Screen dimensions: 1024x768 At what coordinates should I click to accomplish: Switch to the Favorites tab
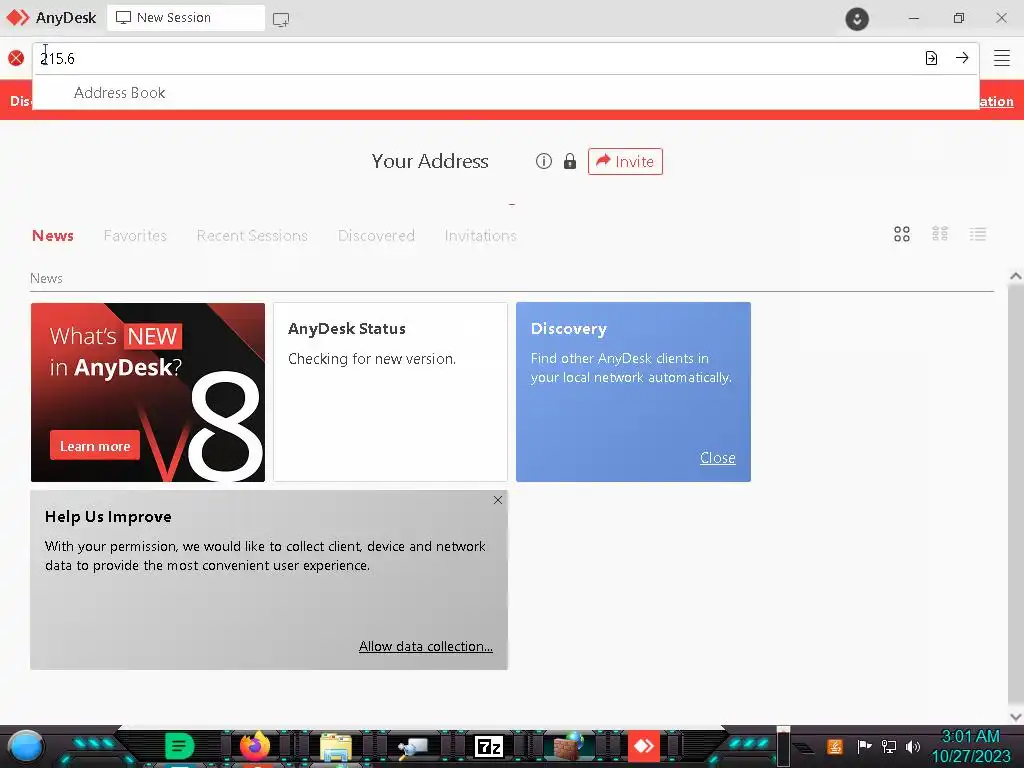(135, 236)
